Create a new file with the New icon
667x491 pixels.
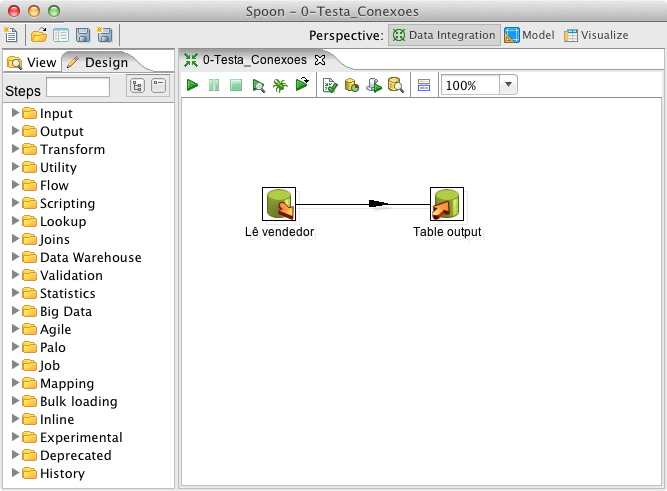(11, 35)
